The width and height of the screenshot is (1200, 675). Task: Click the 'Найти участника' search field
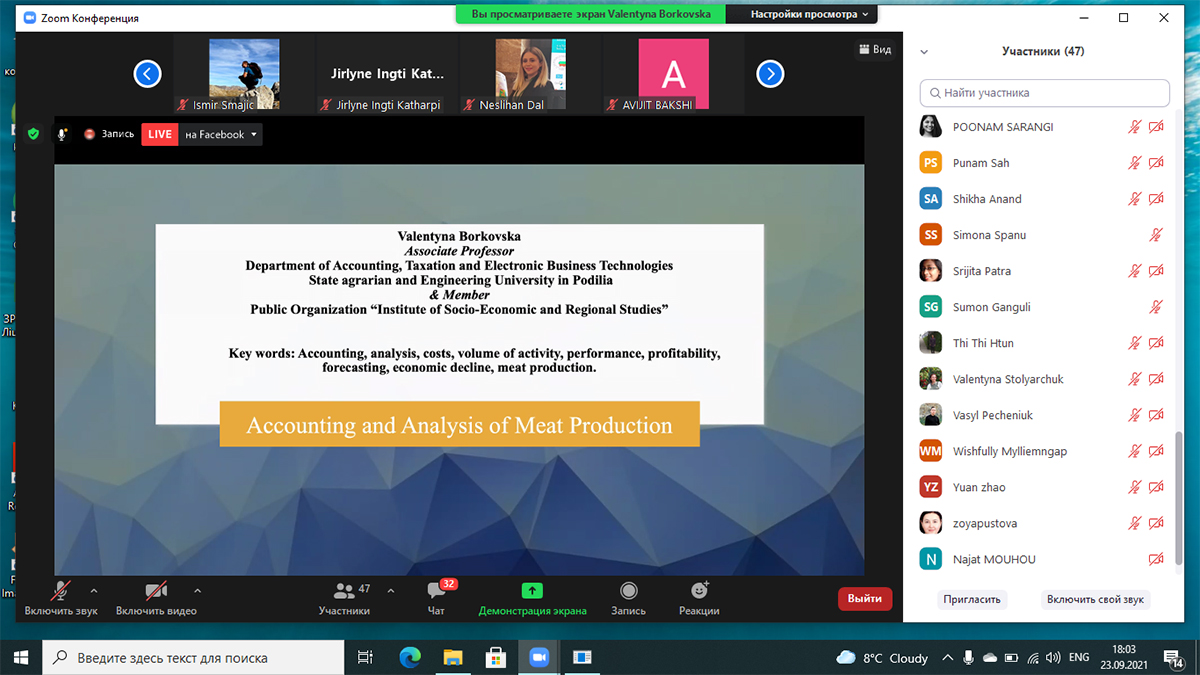point(1044,93)
